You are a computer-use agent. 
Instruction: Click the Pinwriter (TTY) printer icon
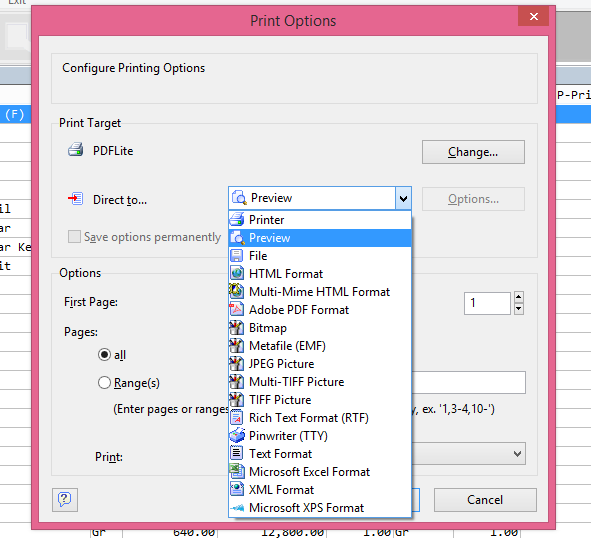pos(237,435)
